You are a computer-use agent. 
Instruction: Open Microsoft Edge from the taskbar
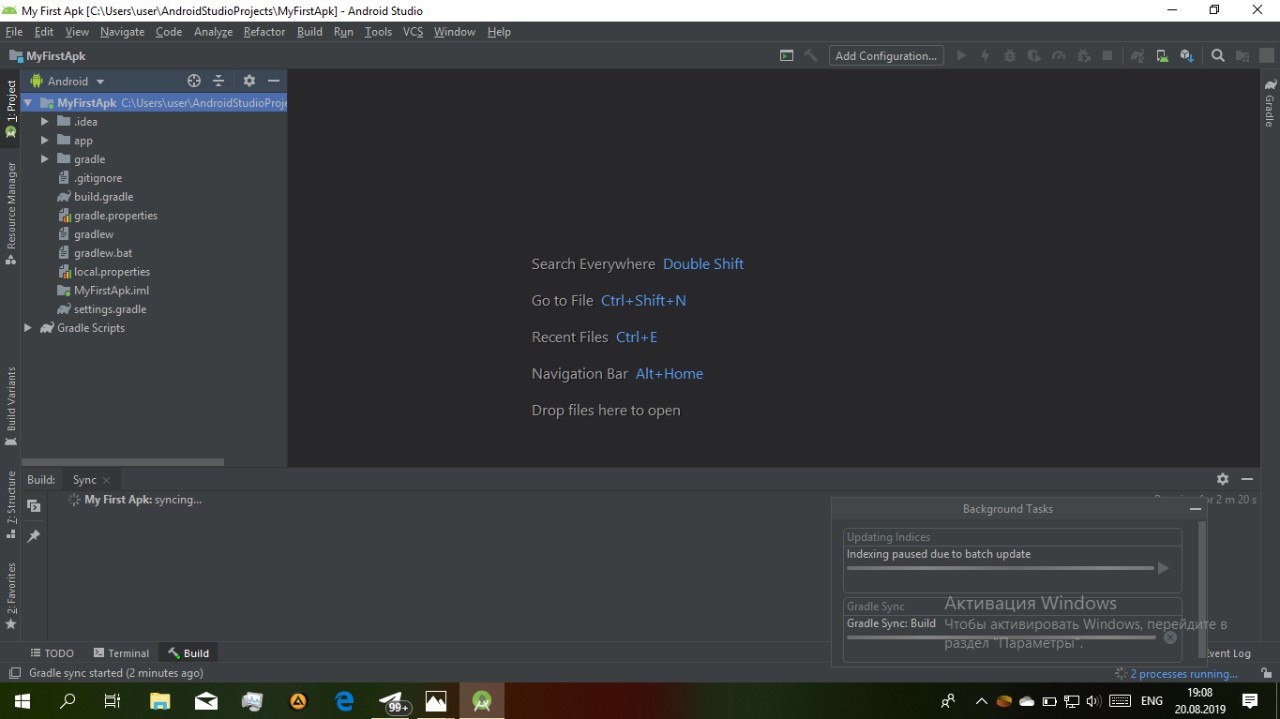point(345,701)
